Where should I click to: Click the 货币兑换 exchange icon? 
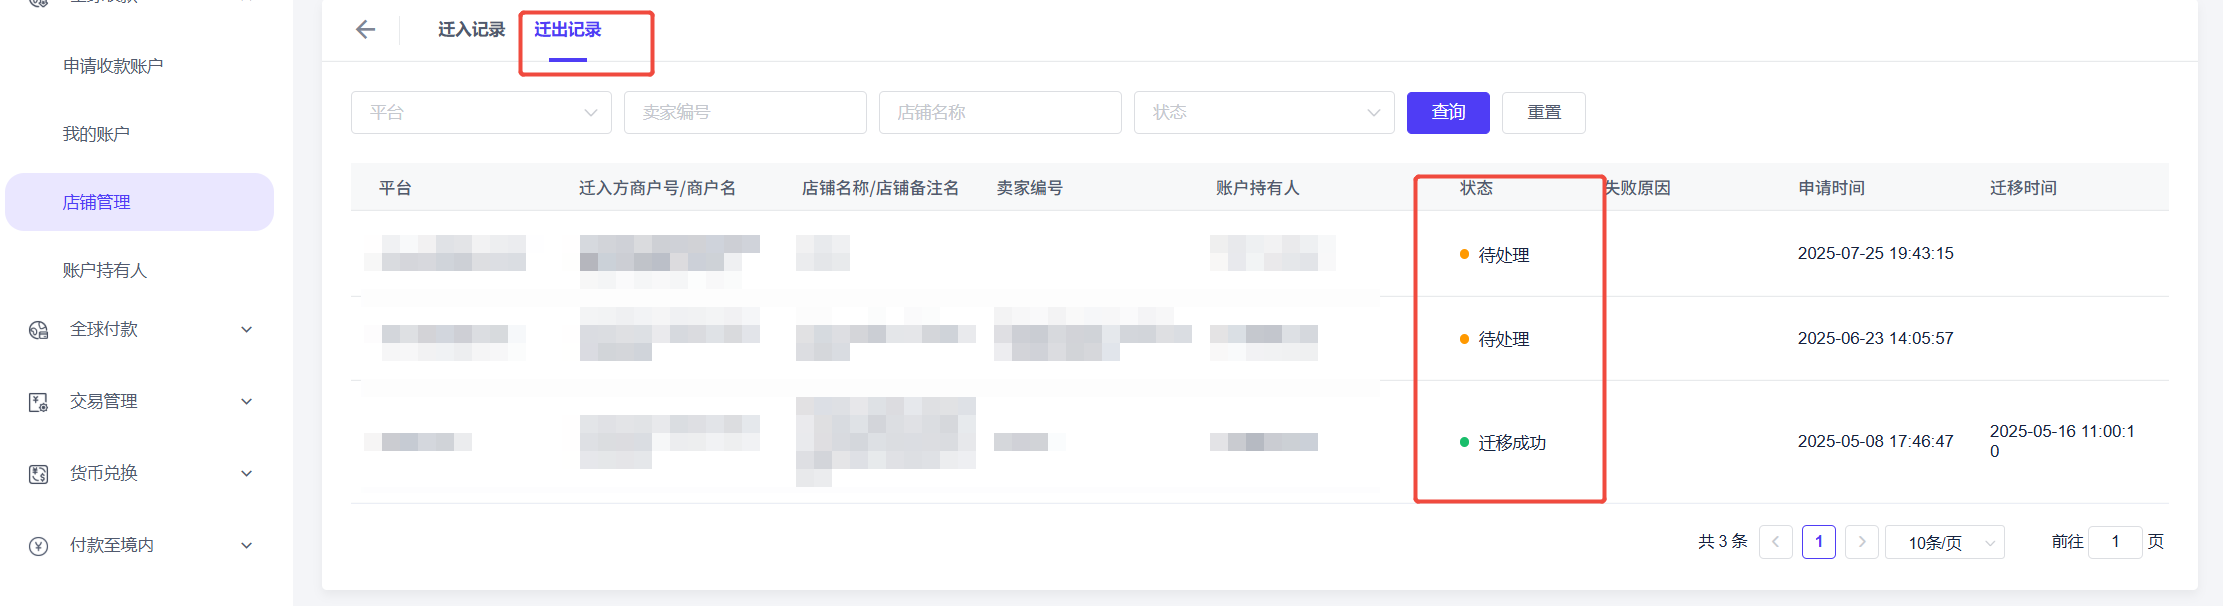[39, 474]
